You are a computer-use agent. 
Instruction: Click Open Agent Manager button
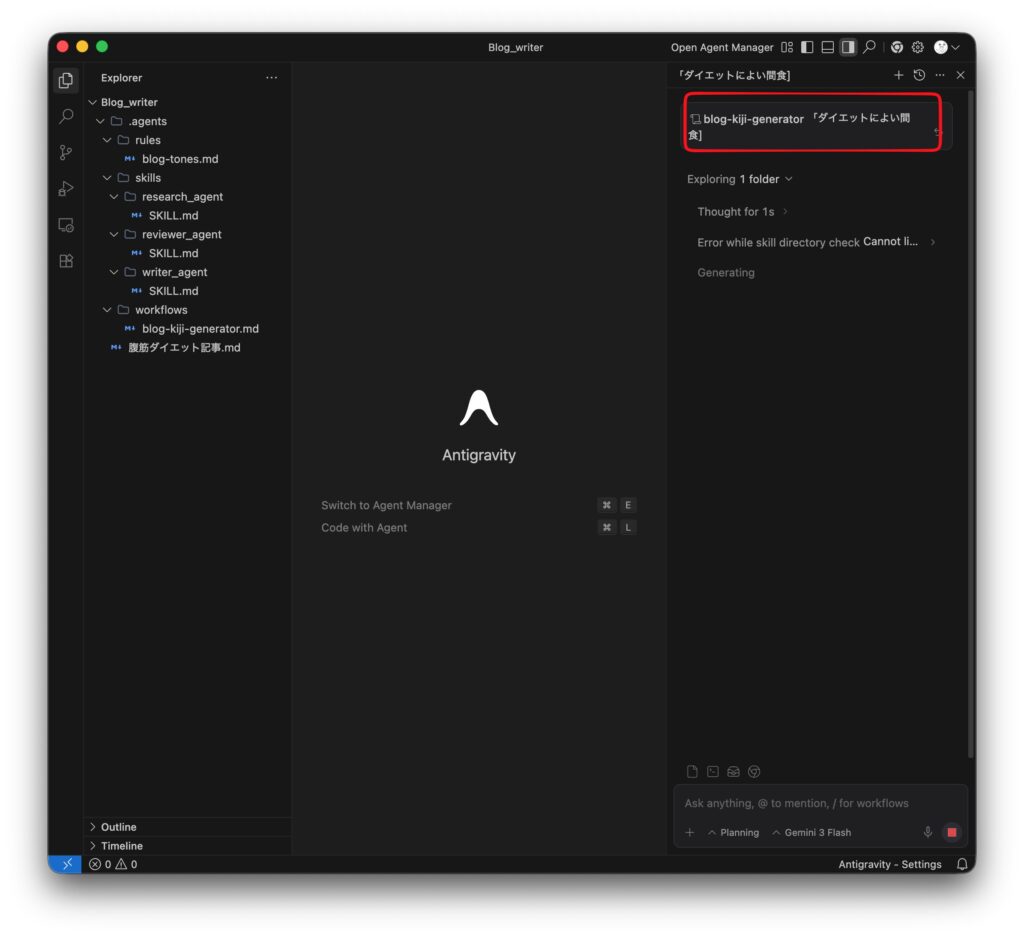pos(722,47)
